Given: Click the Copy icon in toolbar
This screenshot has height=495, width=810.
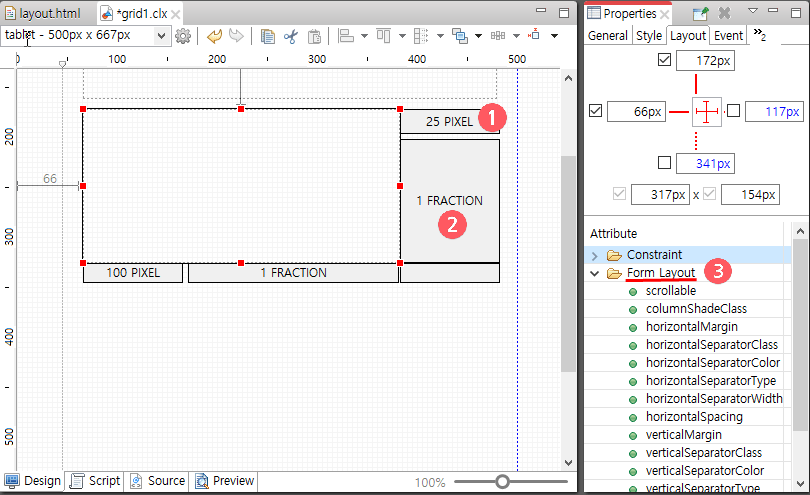Looking at the screenshot, I should tap(268, 36).
